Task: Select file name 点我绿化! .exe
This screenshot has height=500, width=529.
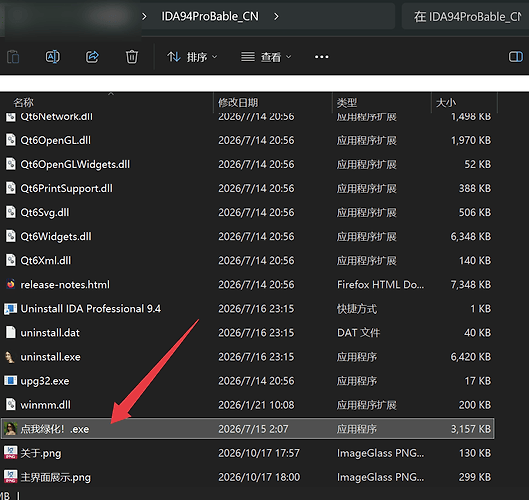Action: (55, 429)
